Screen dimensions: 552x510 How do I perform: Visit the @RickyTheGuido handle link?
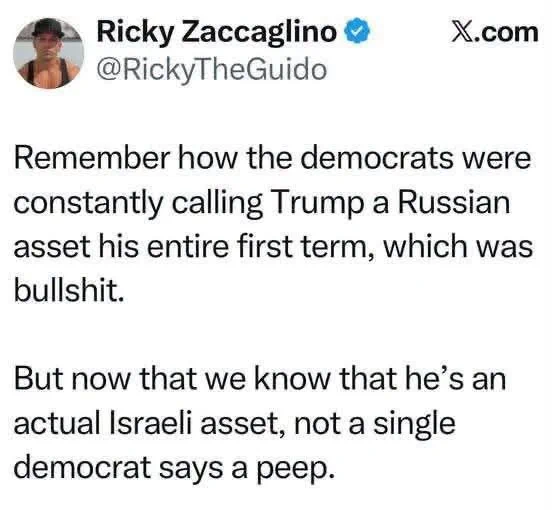(212, 70)
